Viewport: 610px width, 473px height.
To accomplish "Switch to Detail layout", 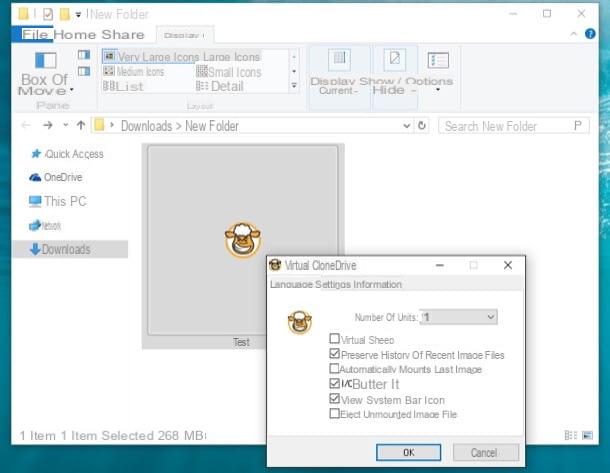I will [220, 86].
